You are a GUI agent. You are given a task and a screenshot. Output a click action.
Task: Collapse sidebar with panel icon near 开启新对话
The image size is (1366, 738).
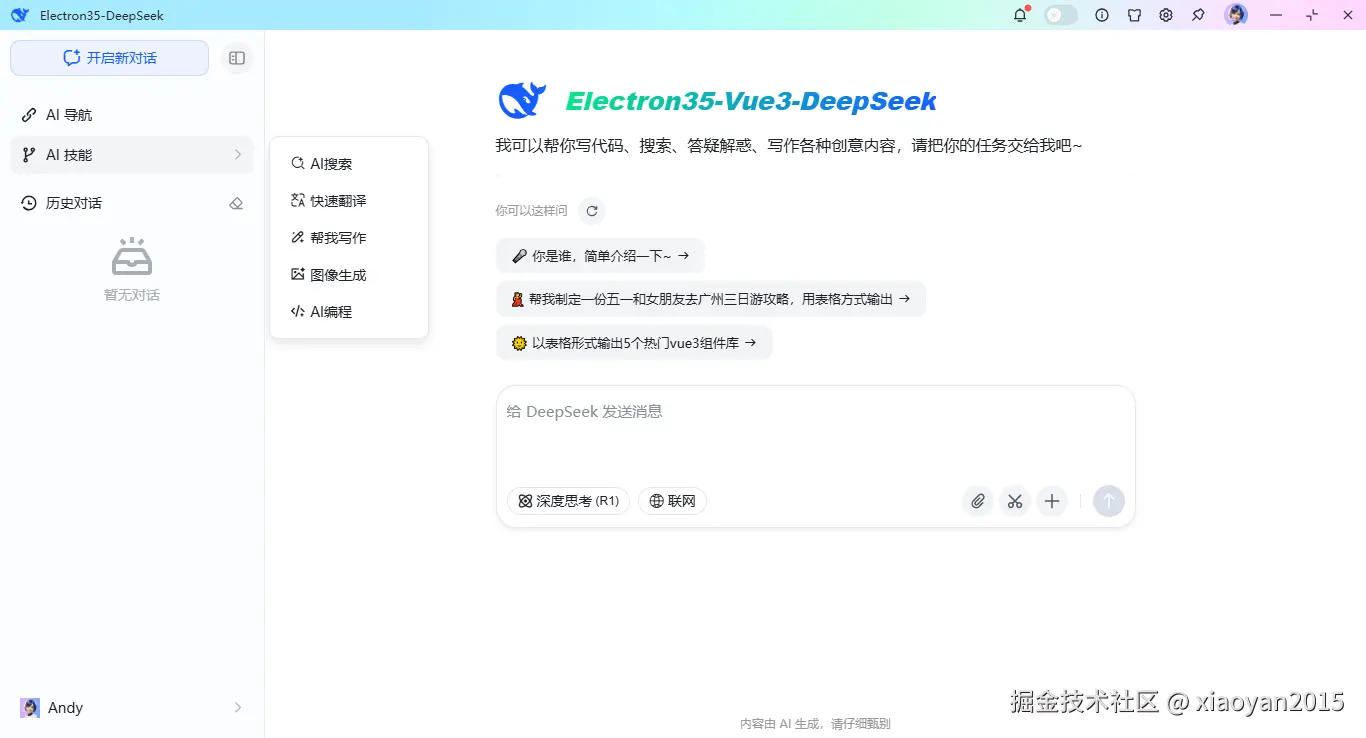tap(237, 58)
